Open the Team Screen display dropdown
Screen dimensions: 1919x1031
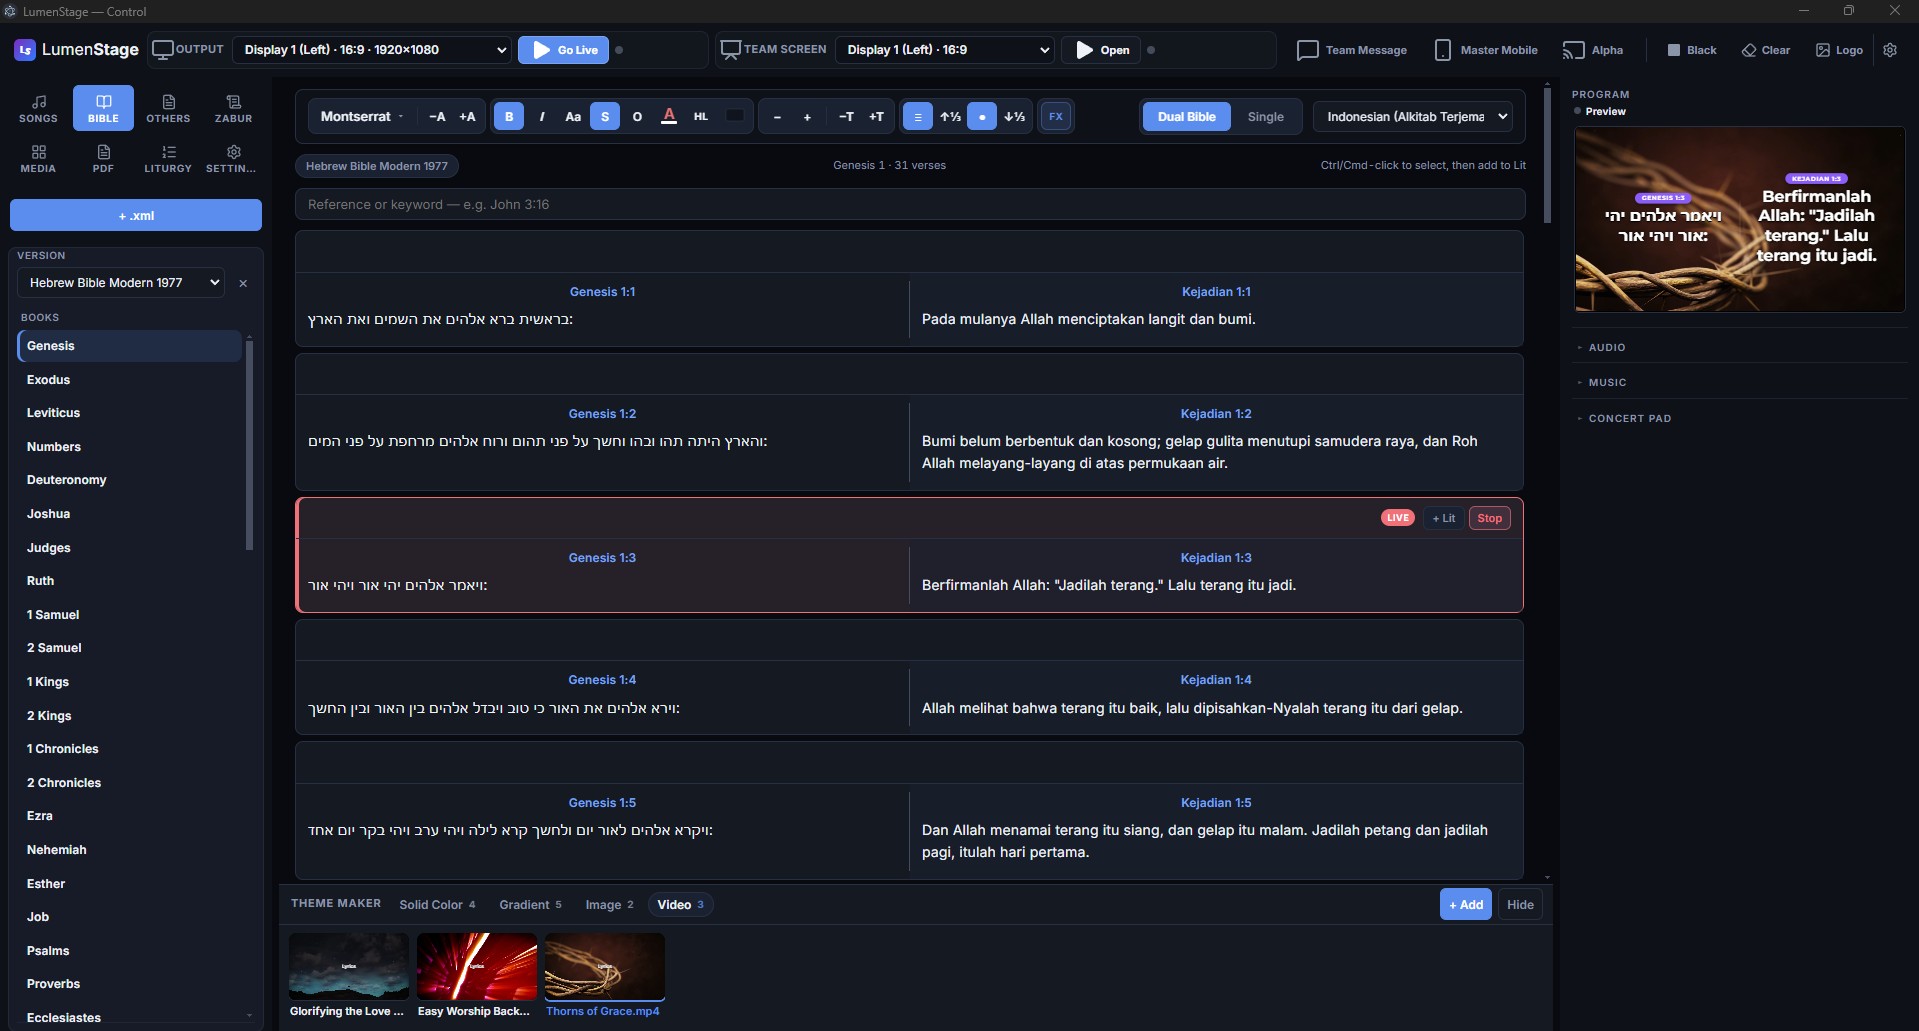click(x=945, y=50)
